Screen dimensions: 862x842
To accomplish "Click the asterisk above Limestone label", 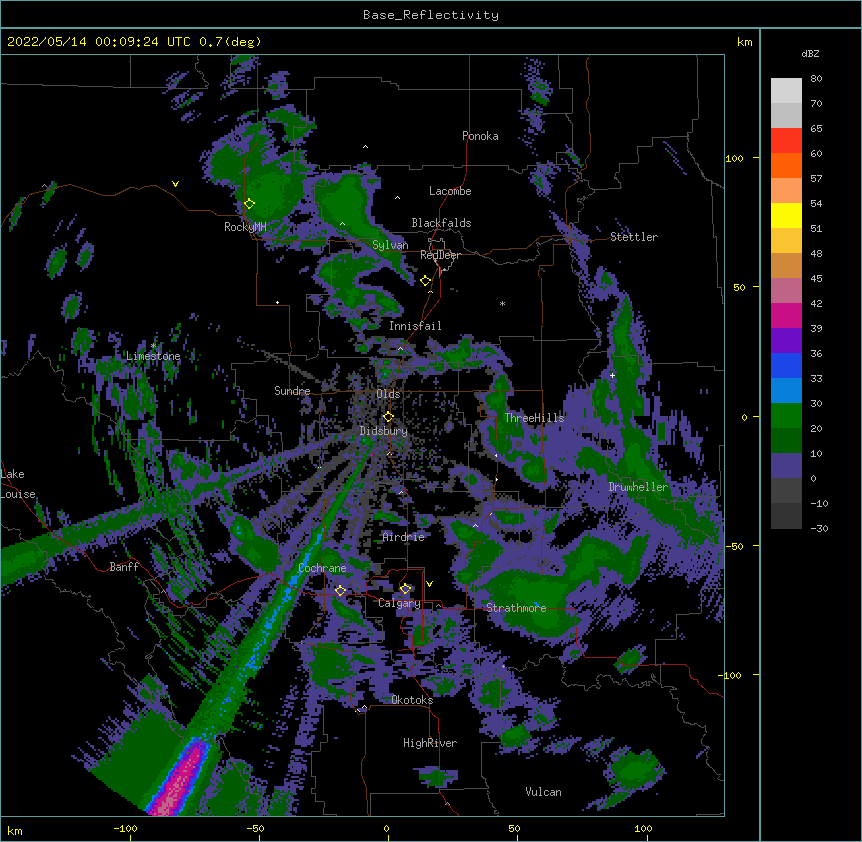I will click(x=153, y=346).
